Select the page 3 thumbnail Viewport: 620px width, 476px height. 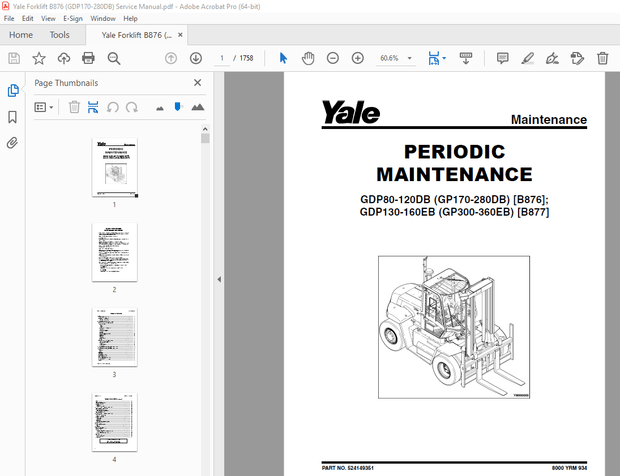[x=114, y=336]
